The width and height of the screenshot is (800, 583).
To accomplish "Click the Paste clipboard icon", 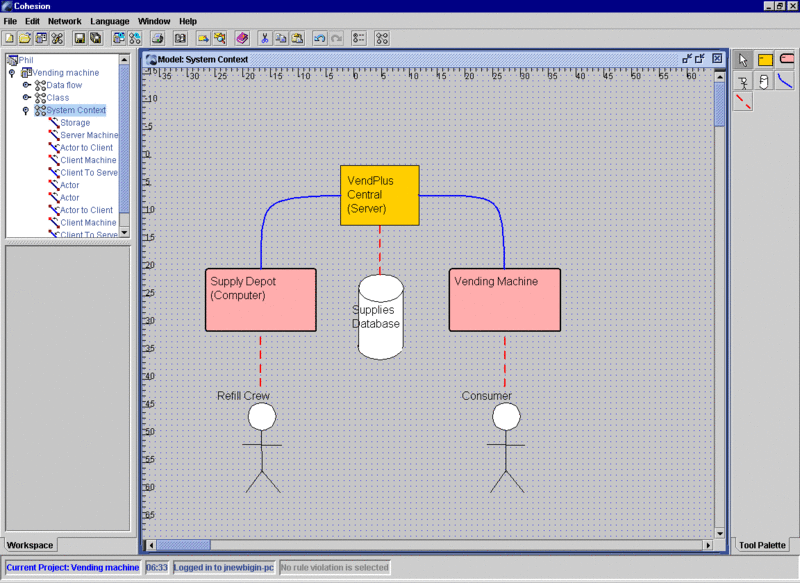I will tap(297, 38).
